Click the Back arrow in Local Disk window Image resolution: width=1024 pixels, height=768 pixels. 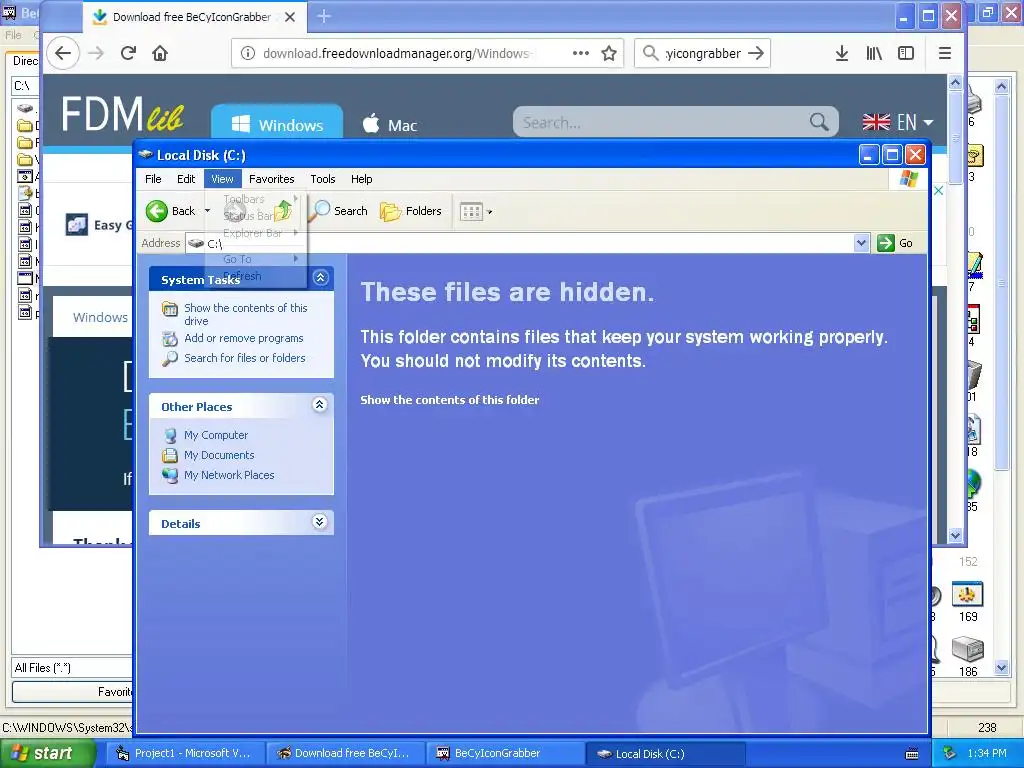pos(157,211)
